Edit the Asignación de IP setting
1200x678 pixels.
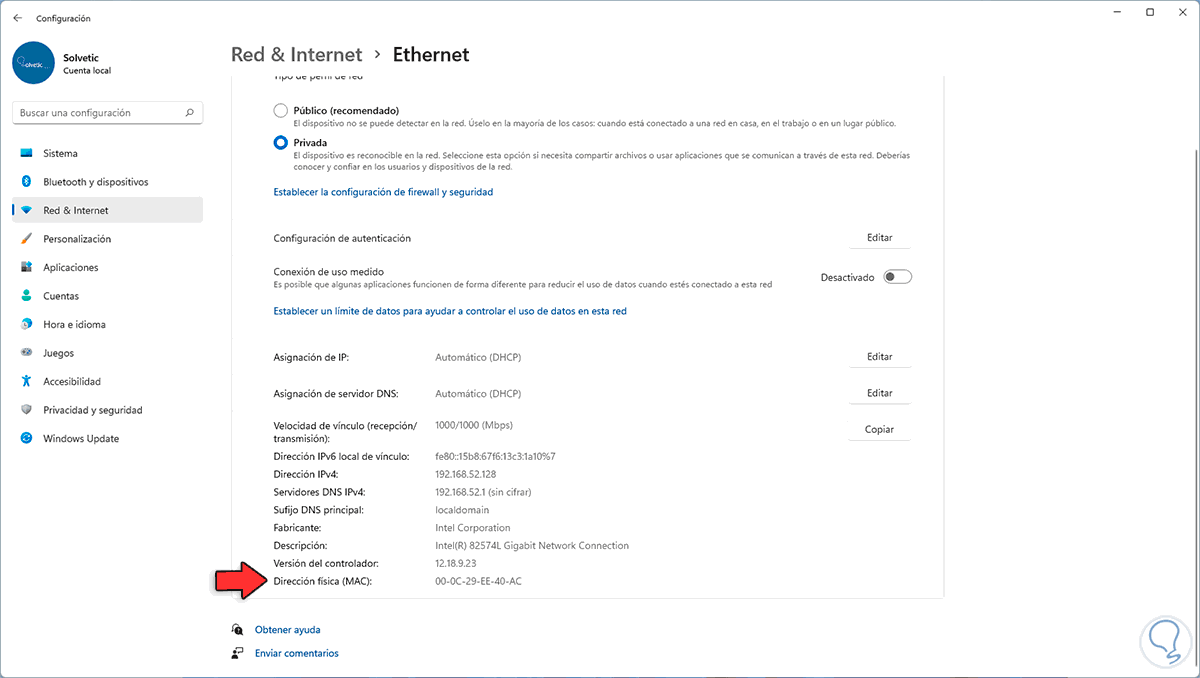coord(879,357)
